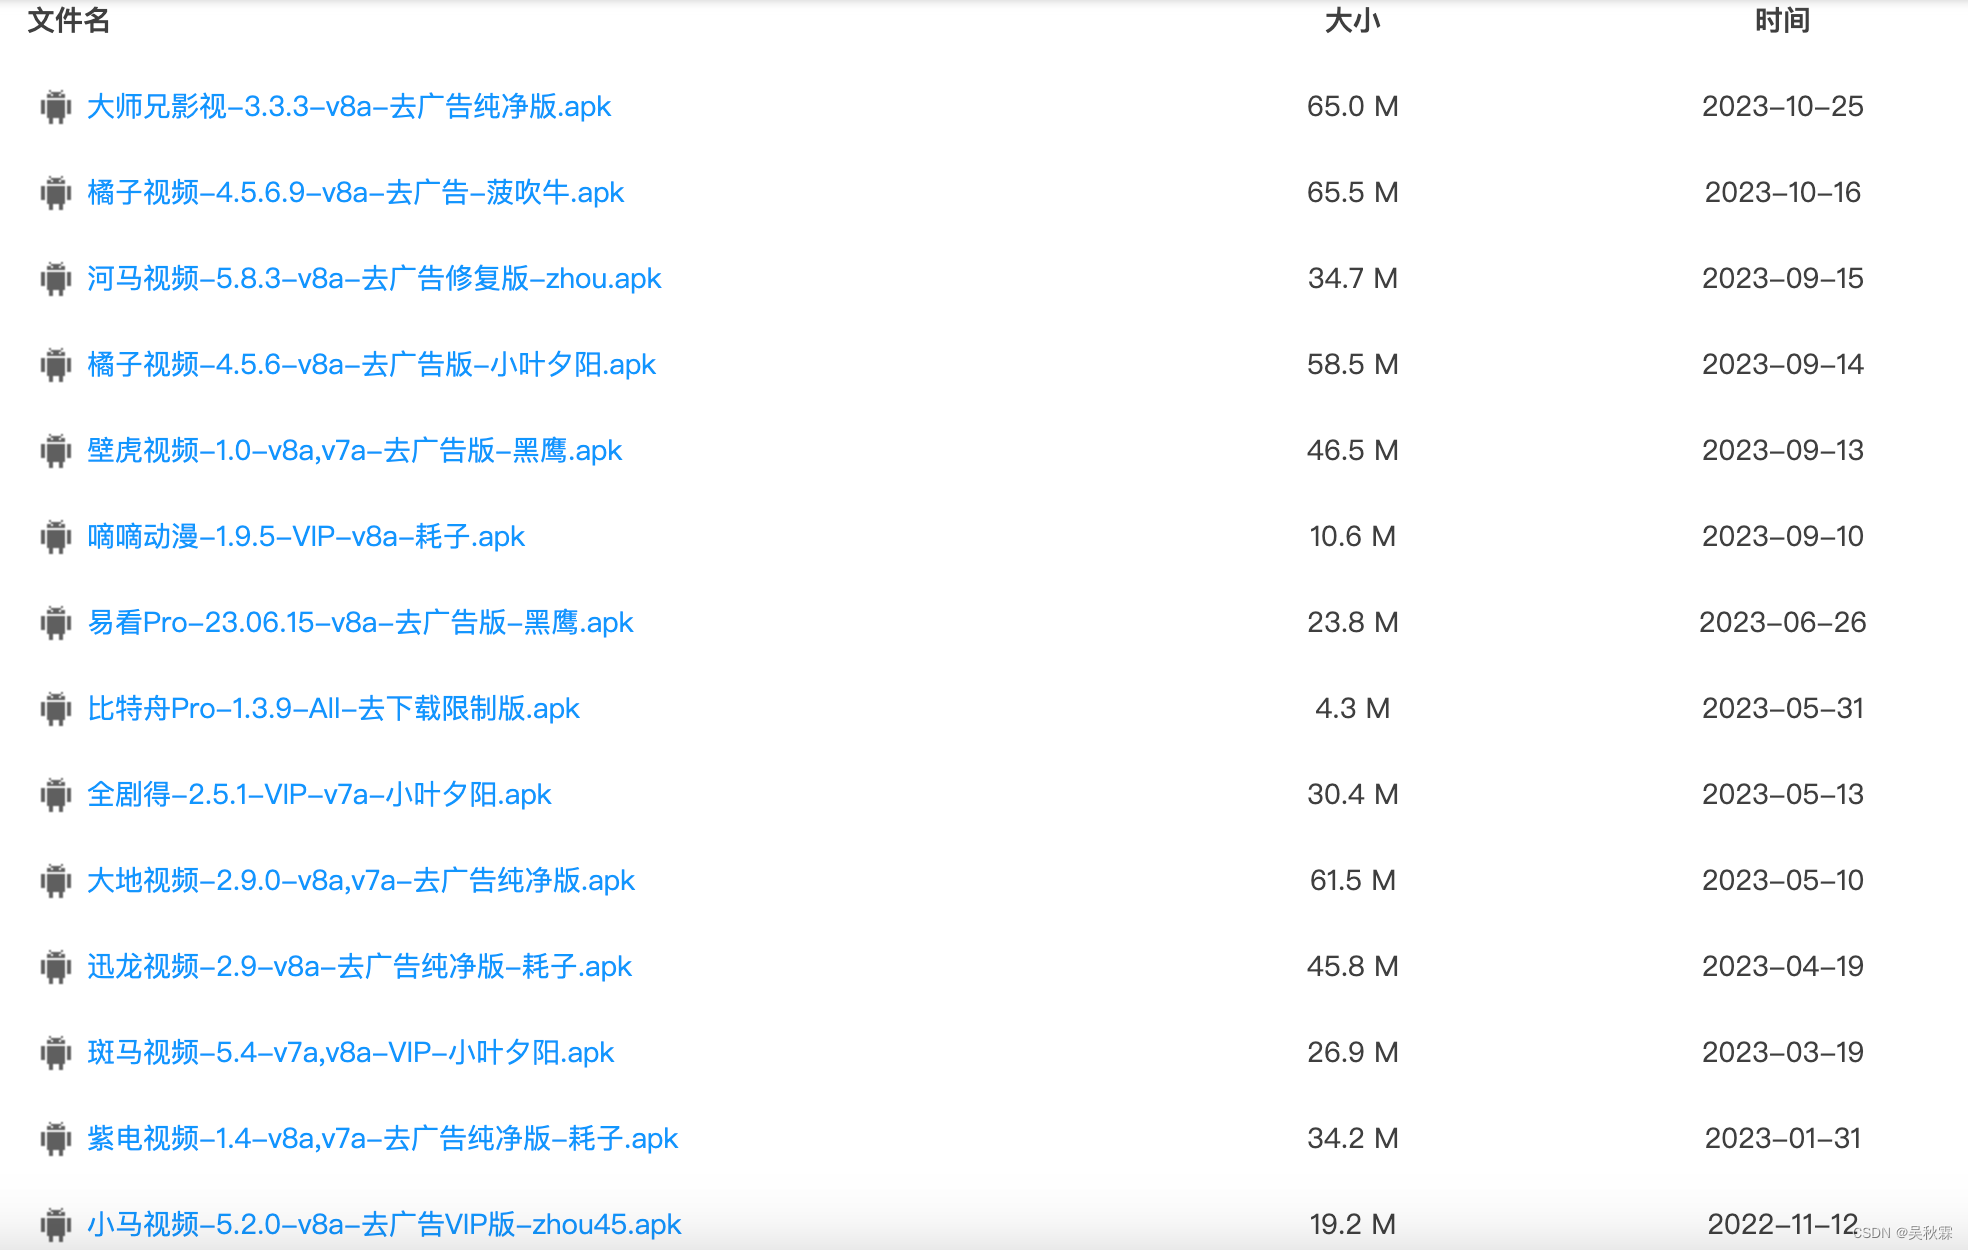
Task: Click the Android icon beside 全剧得 apk
Action: (56, 794)
